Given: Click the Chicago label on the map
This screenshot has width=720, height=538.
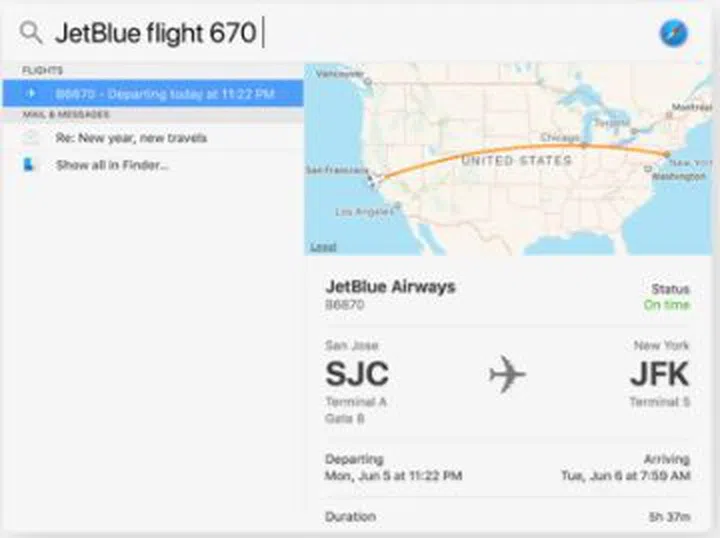Looking at the screenshot, I should [x=560, y=137].
